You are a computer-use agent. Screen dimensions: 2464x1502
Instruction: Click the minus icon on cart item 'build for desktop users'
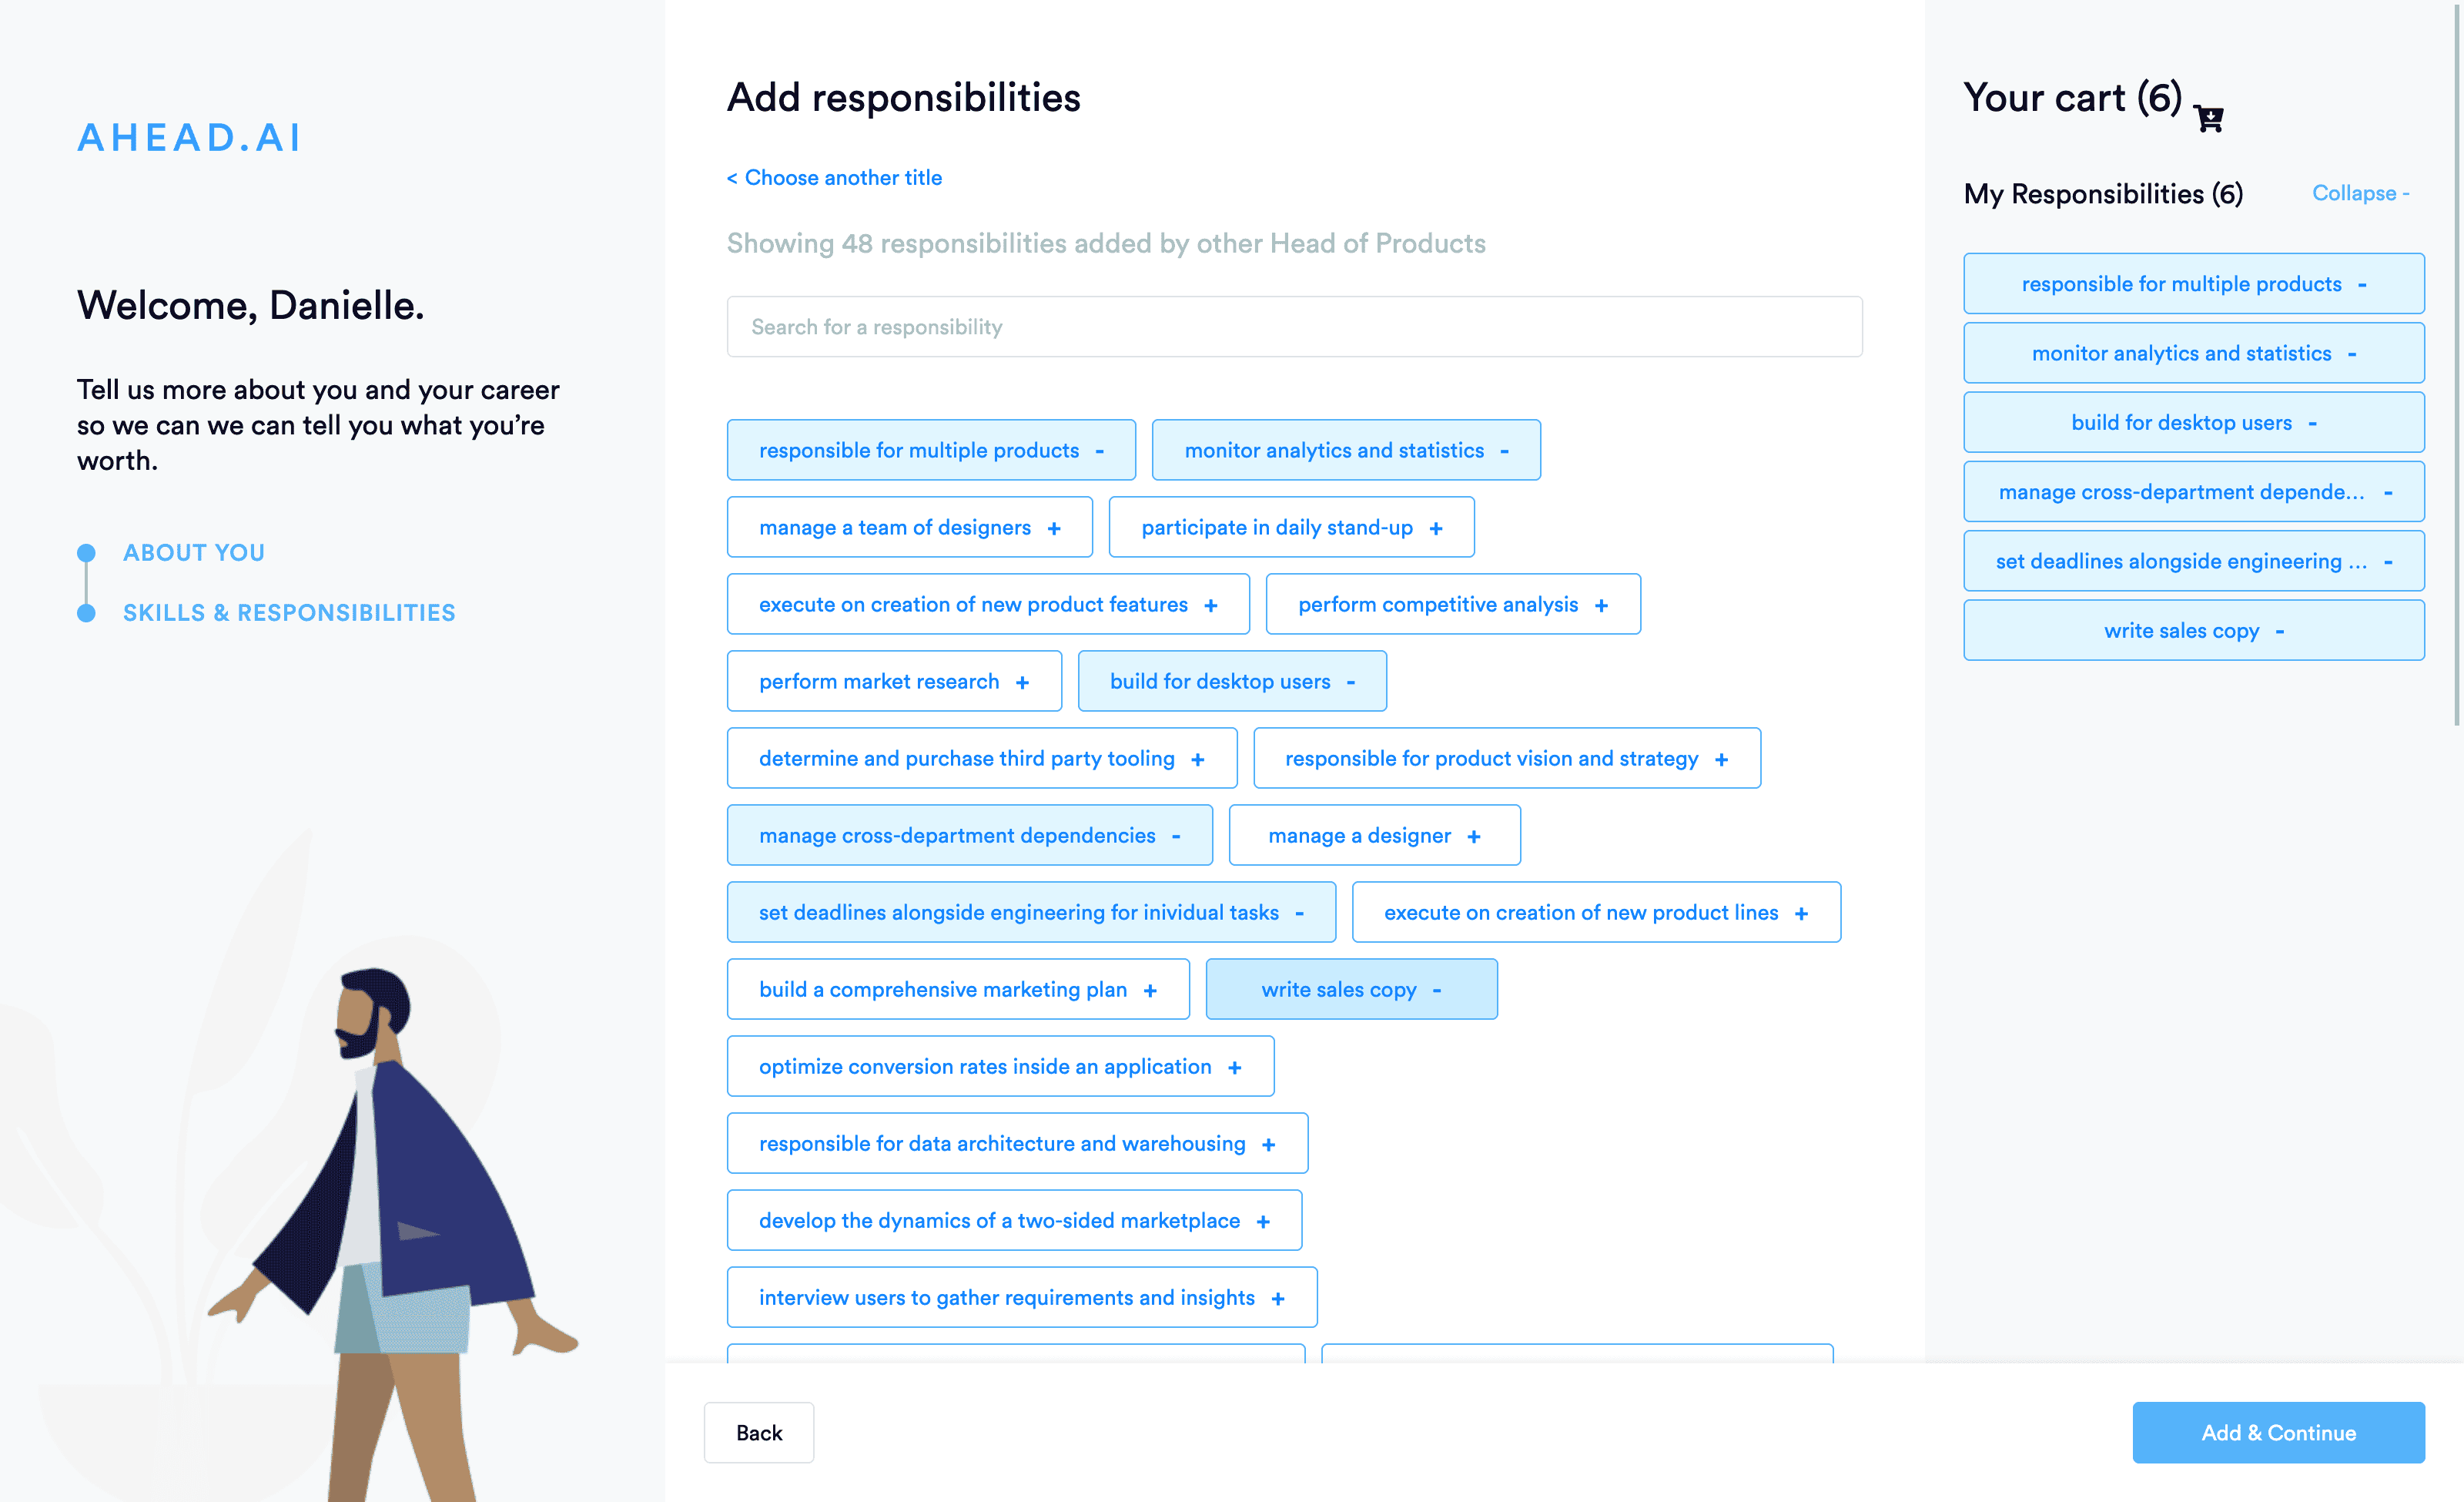pos(2312,423)
